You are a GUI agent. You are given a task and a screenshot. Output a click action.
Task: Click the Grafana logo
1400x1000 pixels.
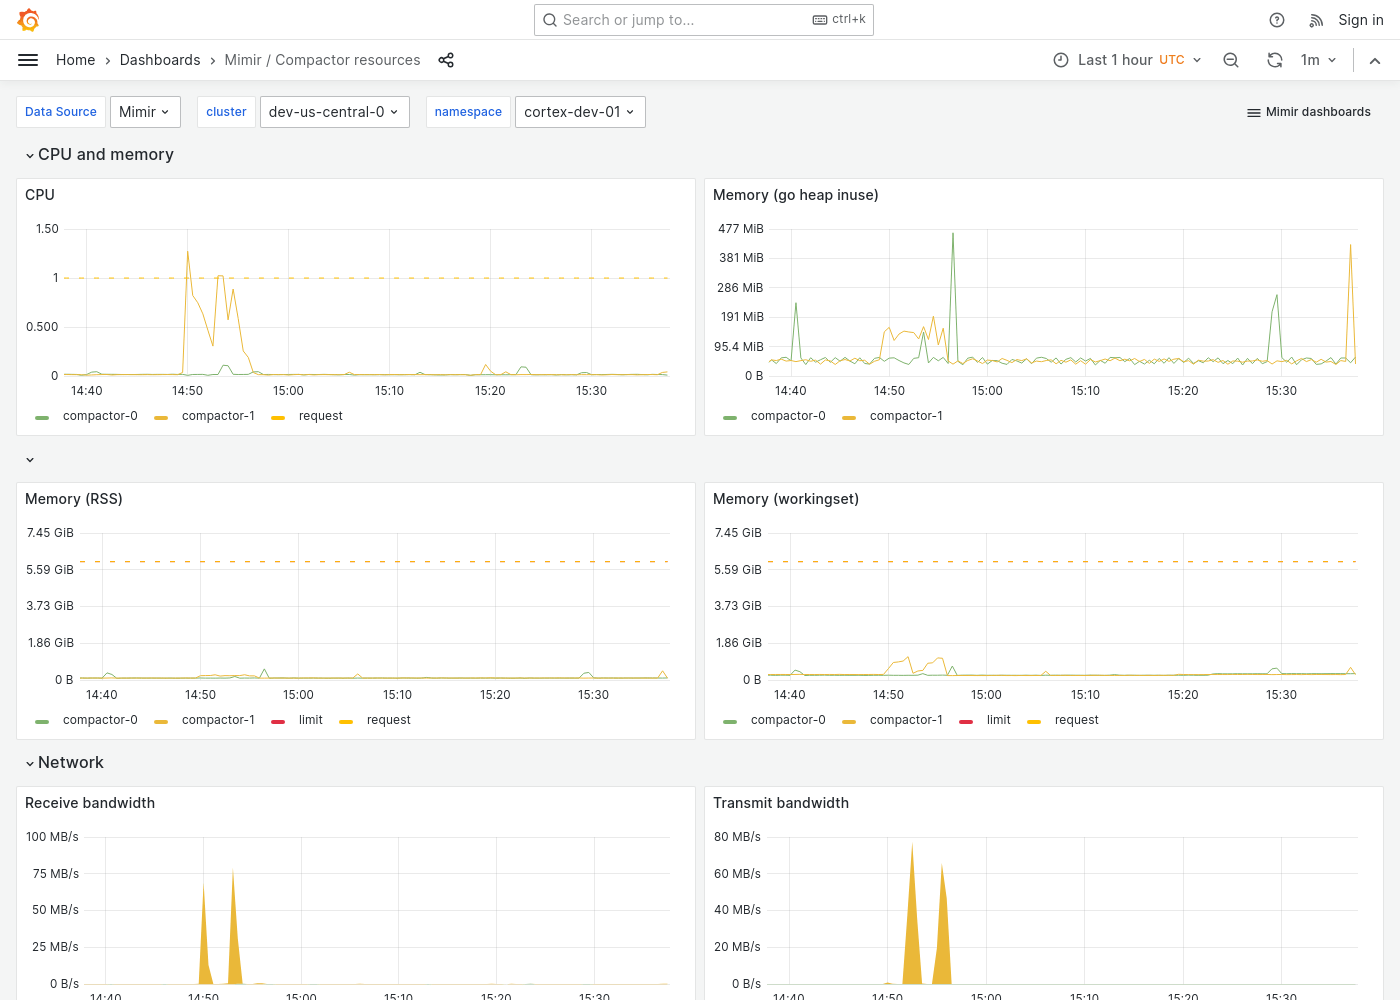point(28,19)
